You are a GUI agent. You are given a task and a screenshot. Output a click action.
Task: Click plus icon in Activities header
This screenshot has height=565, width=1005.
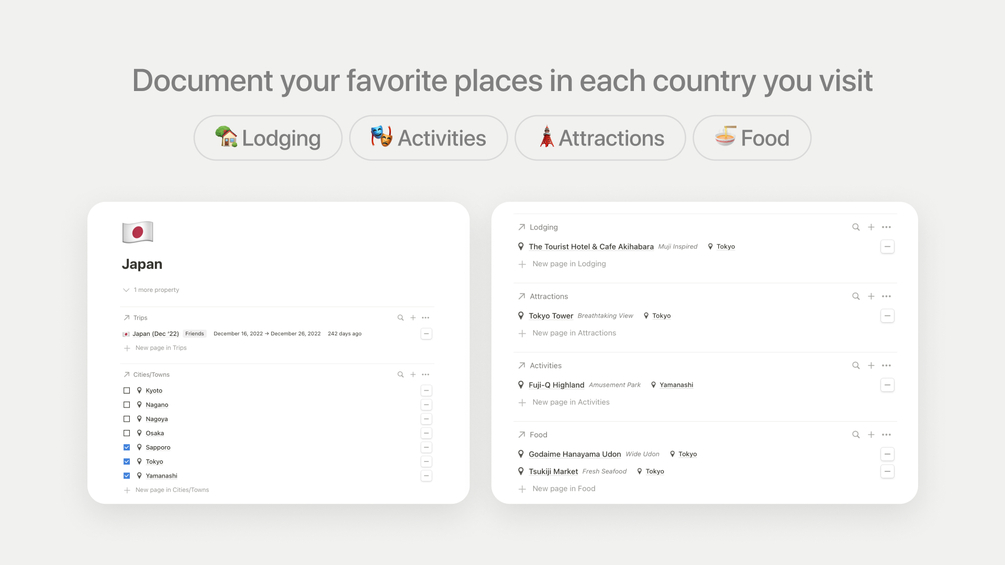point(871,366)
